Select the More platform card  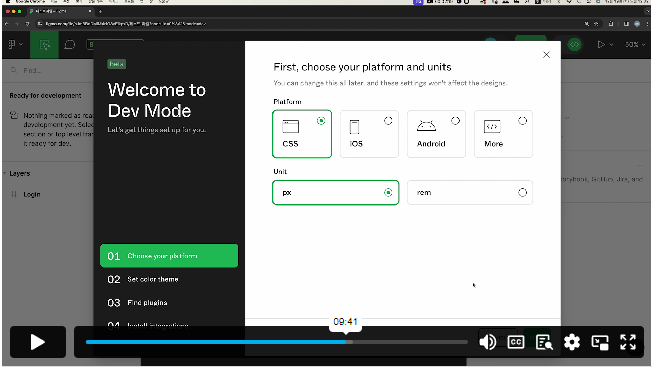pos(503,134)
